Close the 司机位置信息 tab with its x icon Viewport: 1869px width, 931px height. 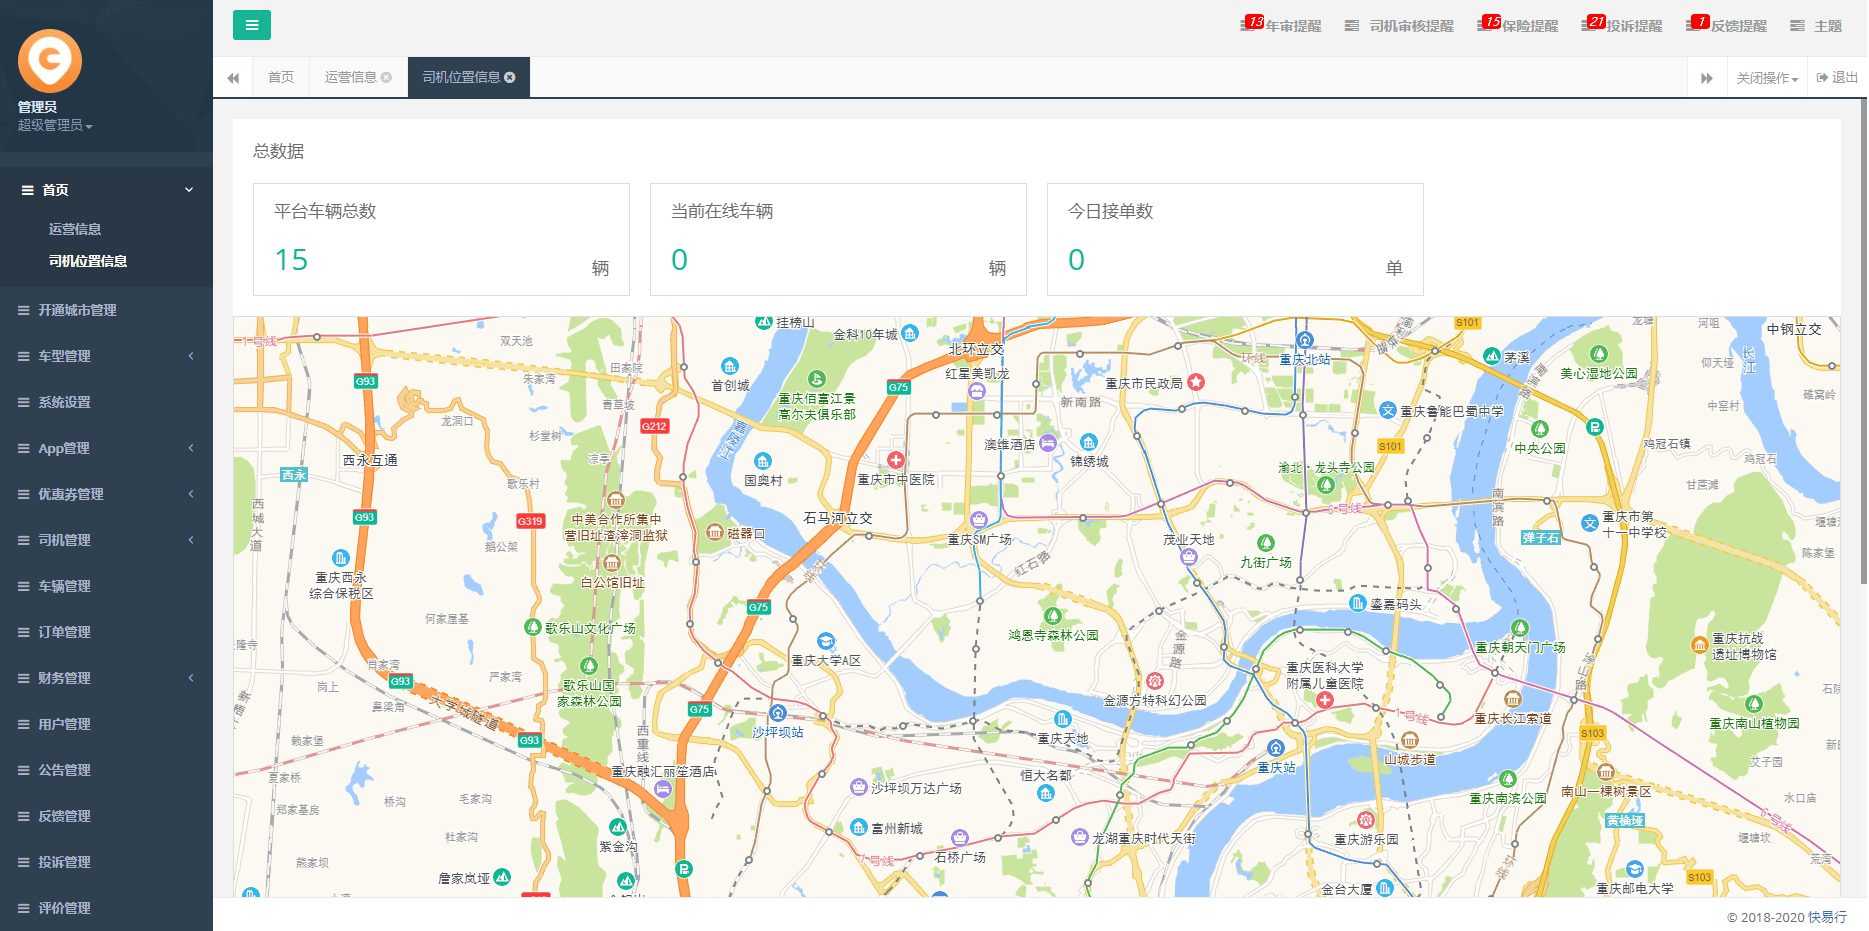(x=510, y=77)
